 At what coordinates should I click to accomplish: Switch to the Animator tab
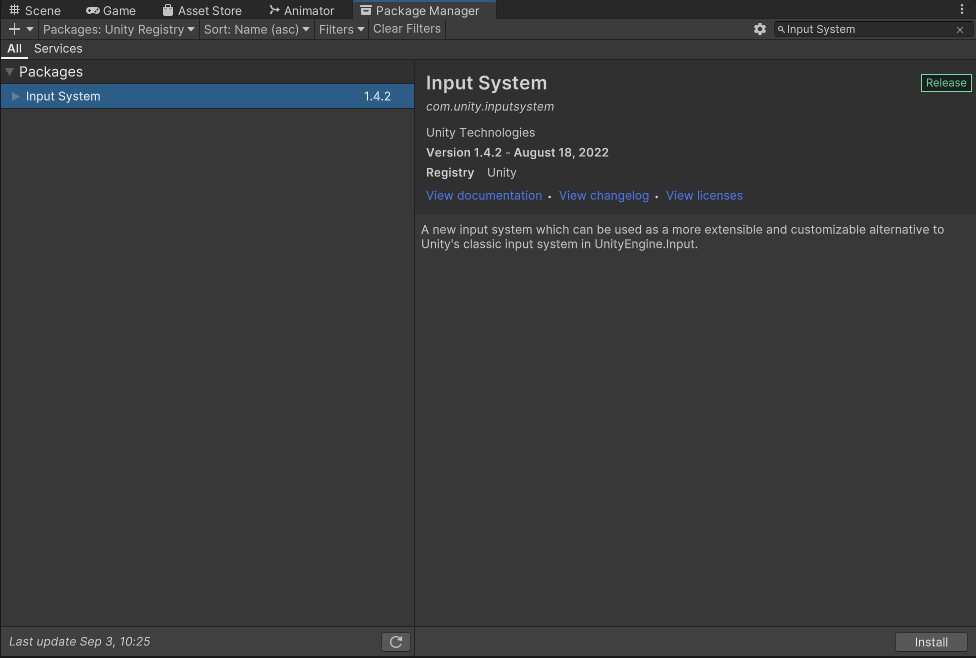click(301, 10)
